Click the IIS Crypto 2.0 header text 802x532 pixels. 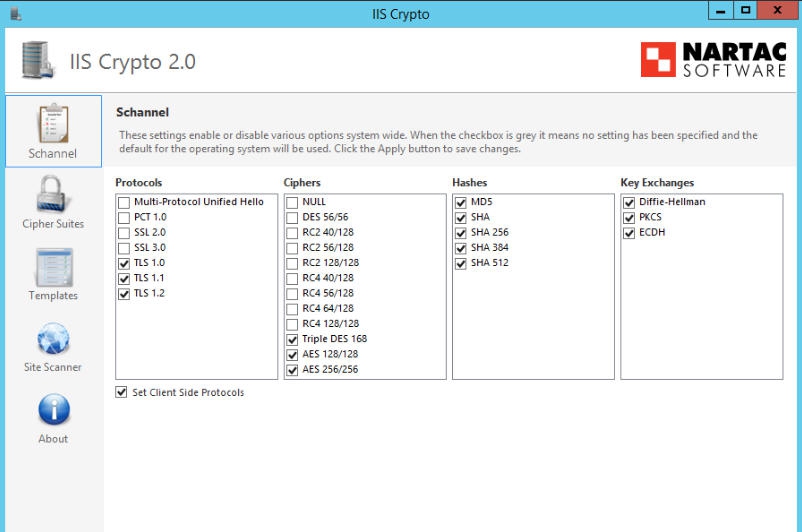point(132,62)
